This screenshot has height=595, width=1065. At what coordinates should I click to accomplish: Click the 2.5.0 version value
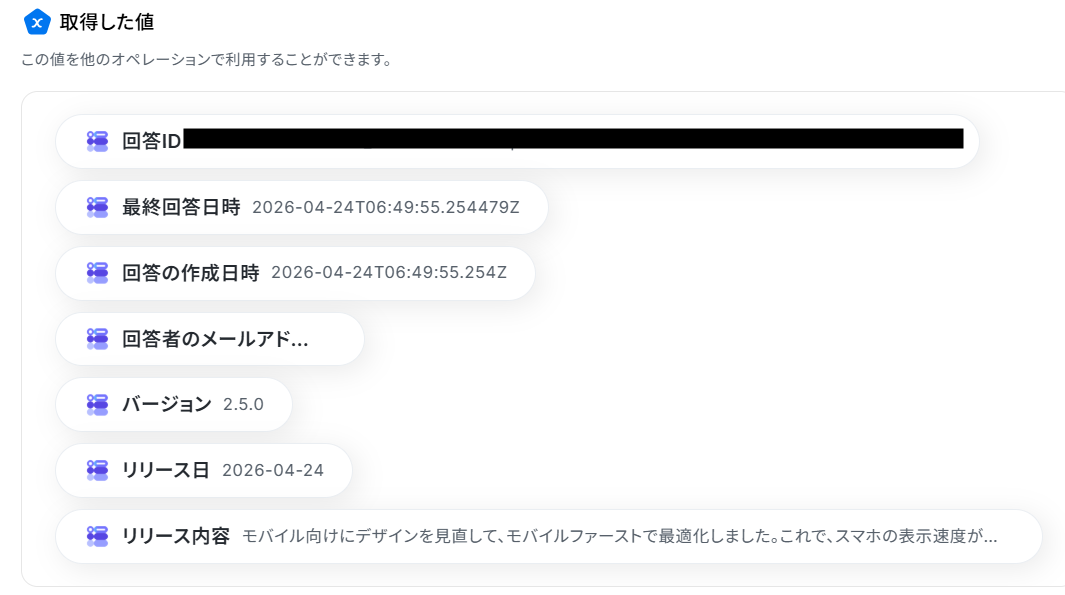[243, 405]
